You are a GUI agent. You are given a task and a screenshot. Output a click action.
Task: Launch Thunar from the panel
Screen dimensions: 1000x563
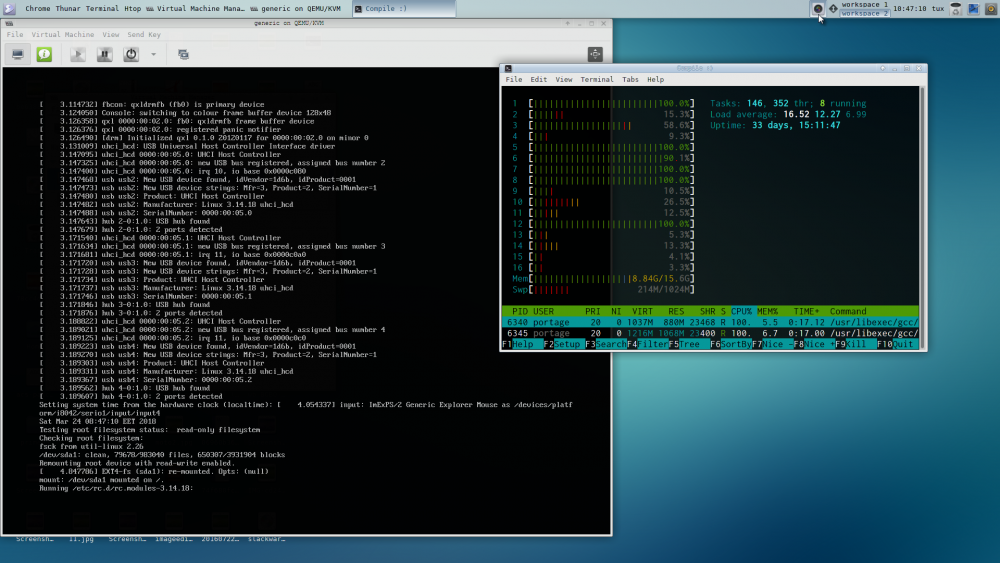click(x=68, y=8)
